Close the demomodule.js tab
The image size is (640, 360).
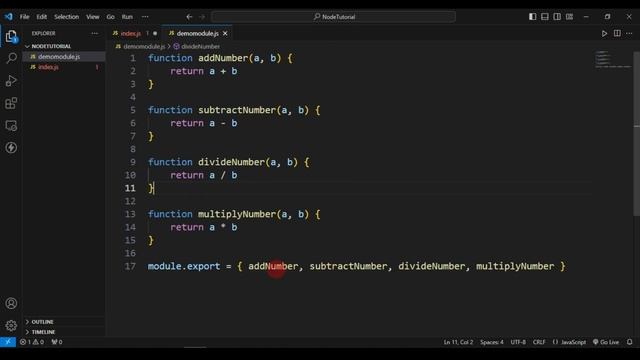point(225,33)
